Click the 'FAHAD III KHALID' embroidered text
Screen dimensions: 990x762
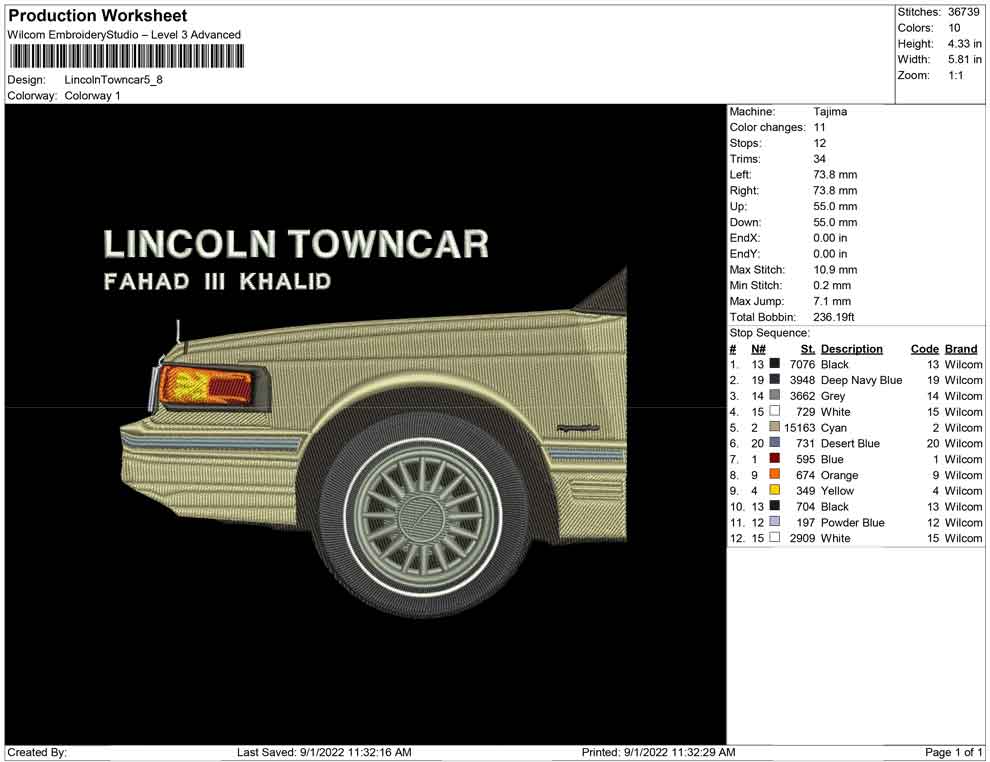pos(217,281)
